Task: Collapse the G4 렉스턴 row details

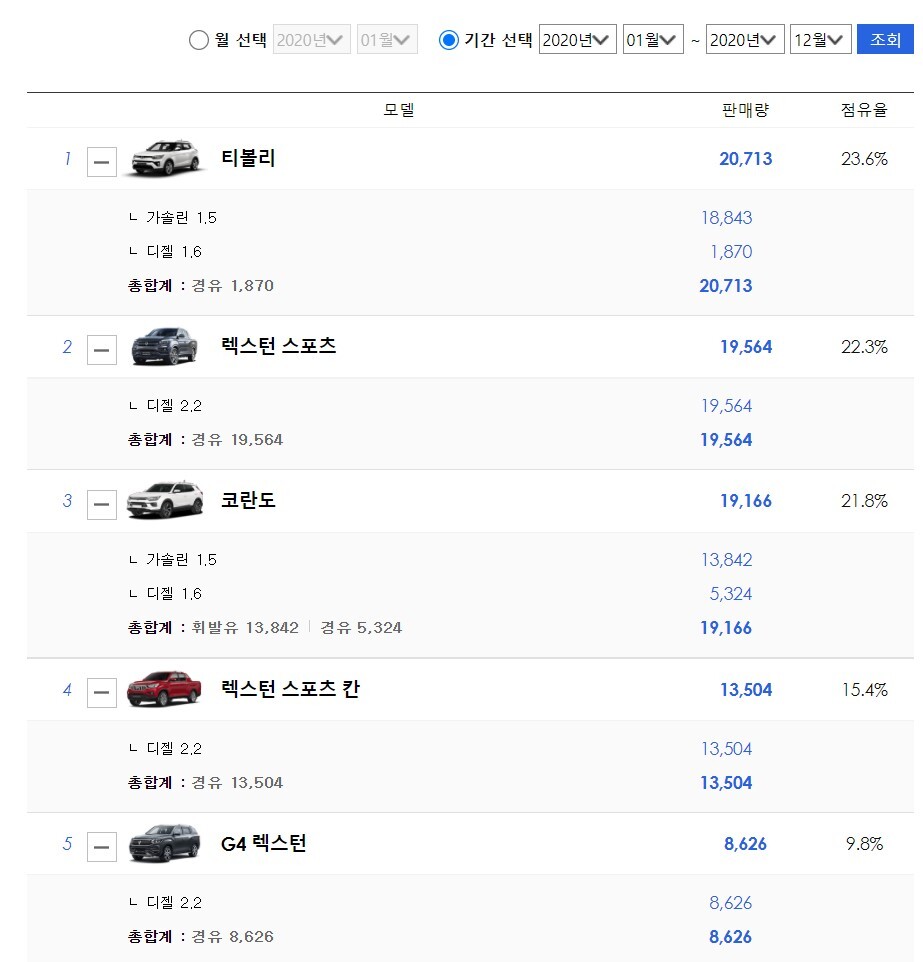Action: tap(102, 847)
